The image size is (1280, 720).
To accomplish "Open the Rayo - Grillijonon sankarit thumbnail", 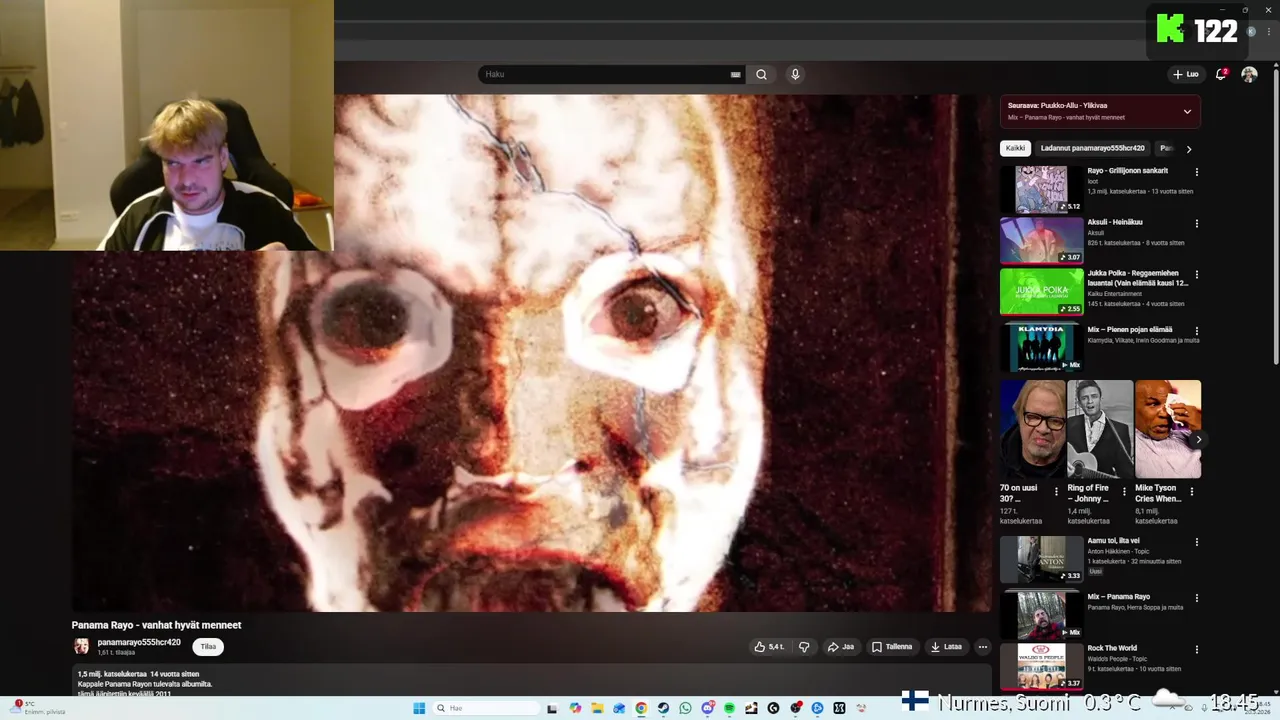I will (x=1041, y=189).
